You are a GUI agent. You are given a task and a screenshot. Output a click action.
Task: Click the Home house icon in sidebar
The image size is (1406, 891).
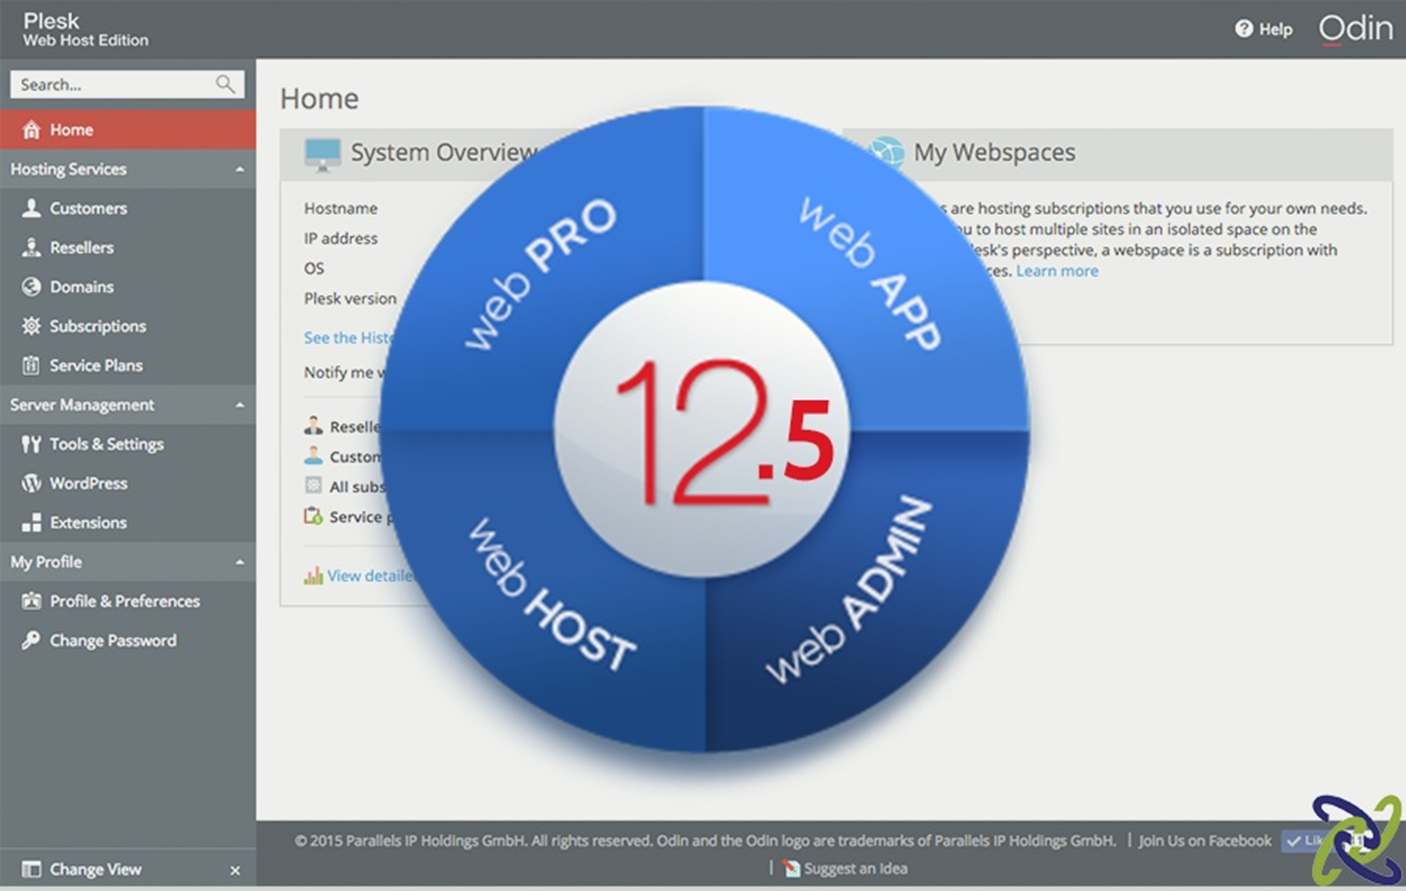pyautogui.click(x=31, y=129)
